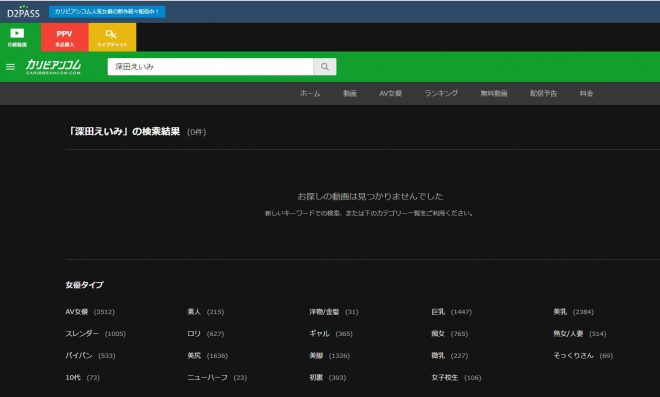Select the red PPV tile
This screenshot has height=397, width=660.
64,37
